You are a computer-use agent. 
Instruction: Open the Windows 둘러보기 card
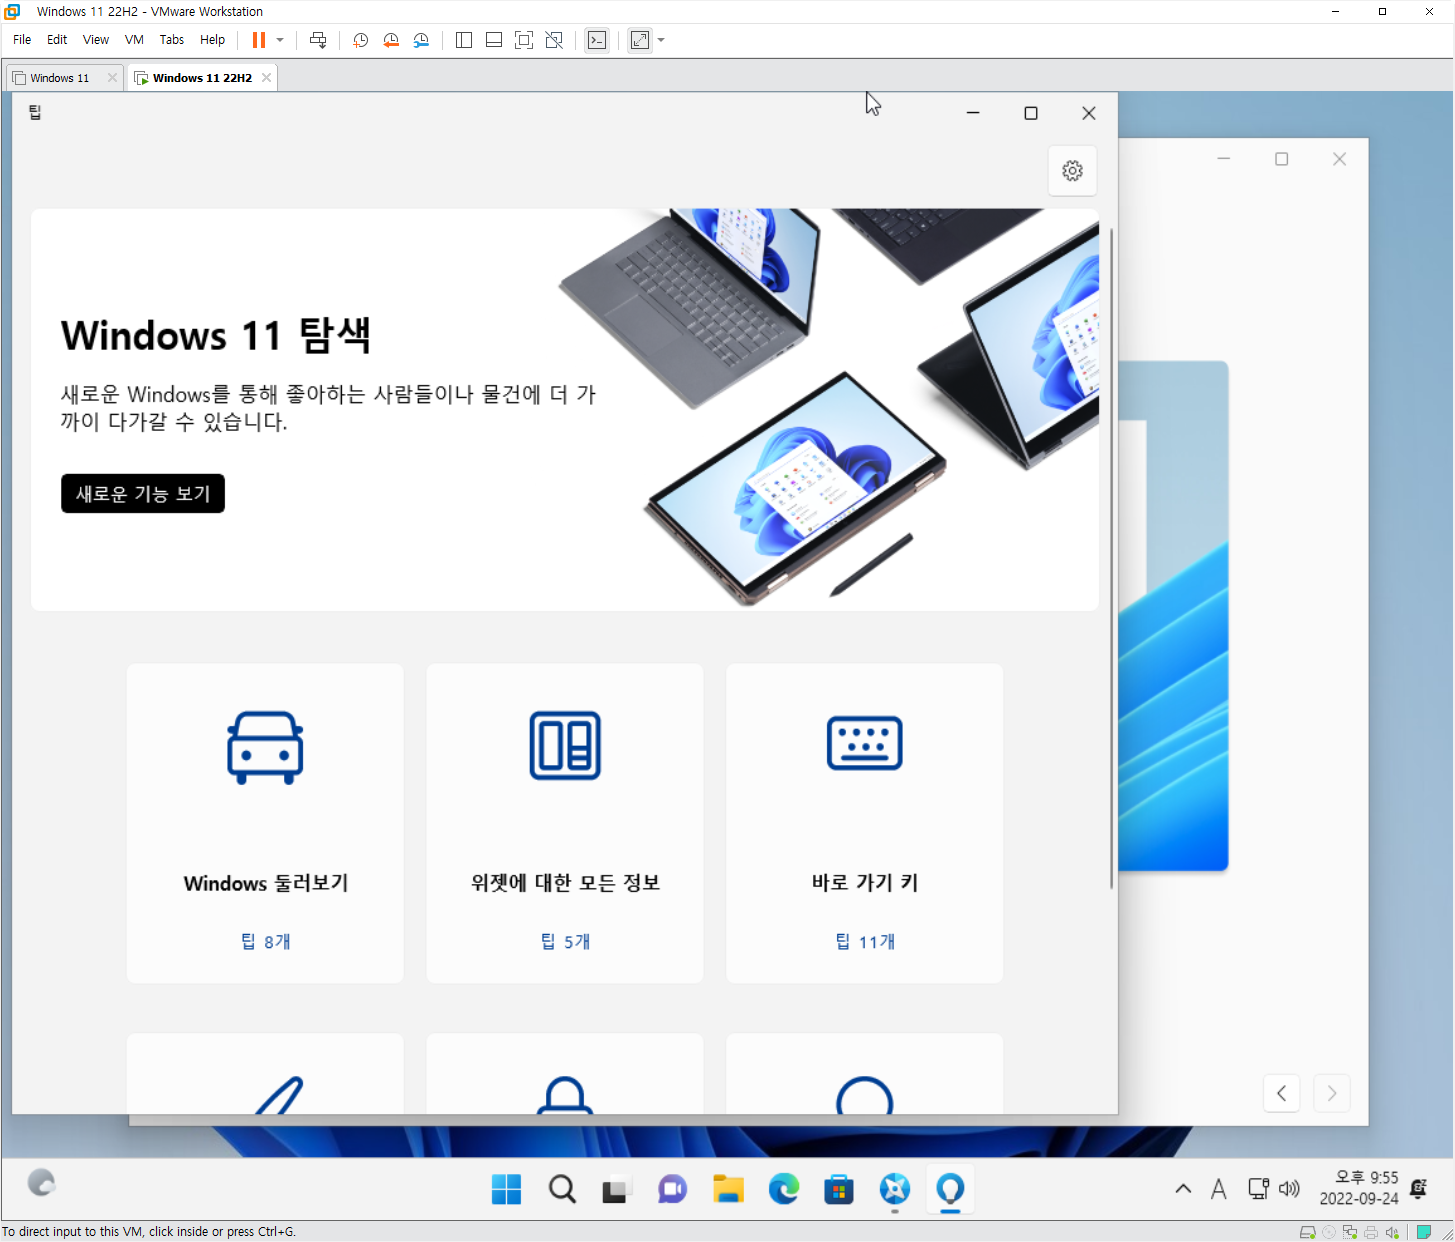(265, 823)
